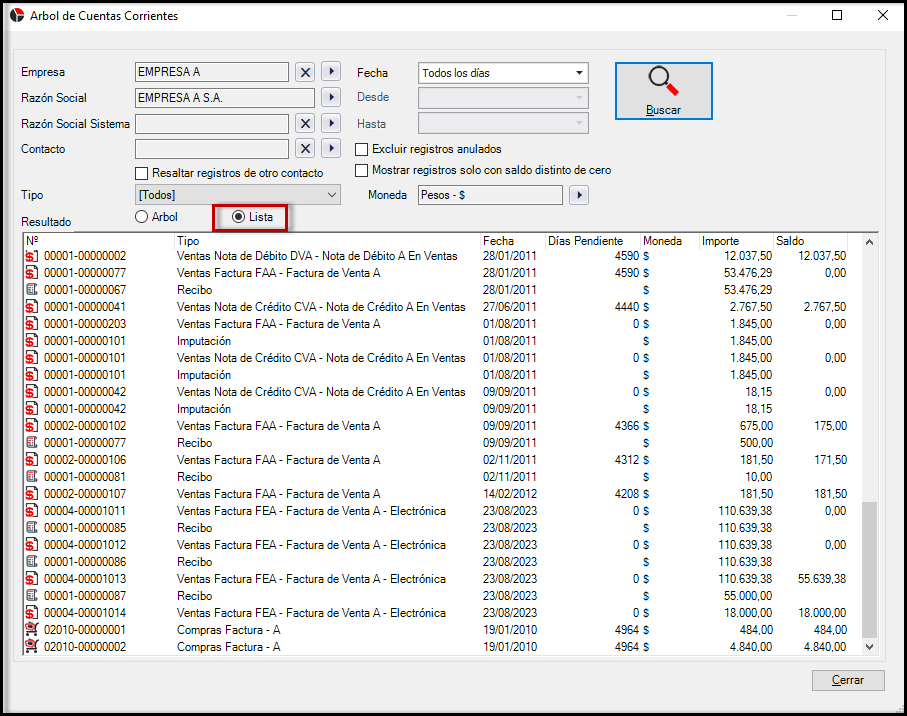
Task: Open Razón Social lookup arrow button
Action: coord(331,97)
